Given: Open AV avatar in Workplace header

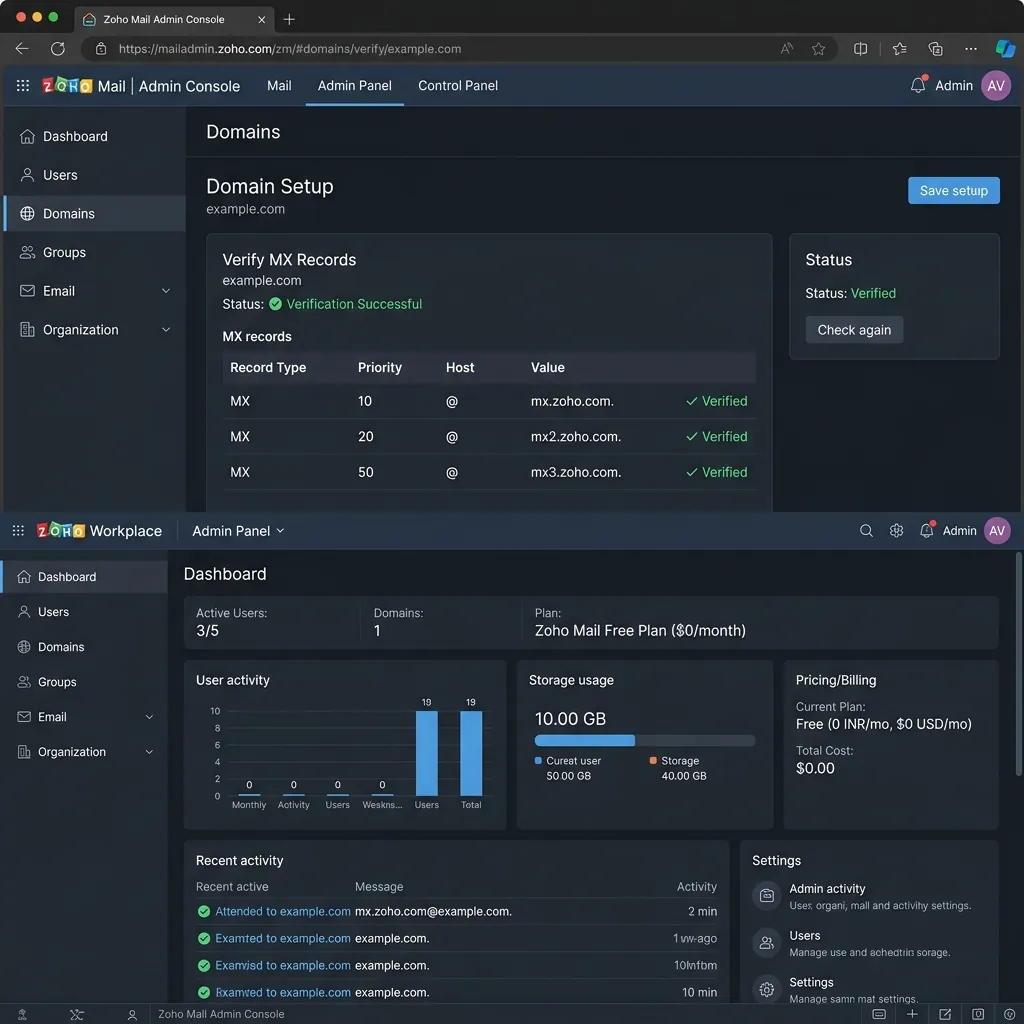Looking at the screenshot, I should 997,531.
